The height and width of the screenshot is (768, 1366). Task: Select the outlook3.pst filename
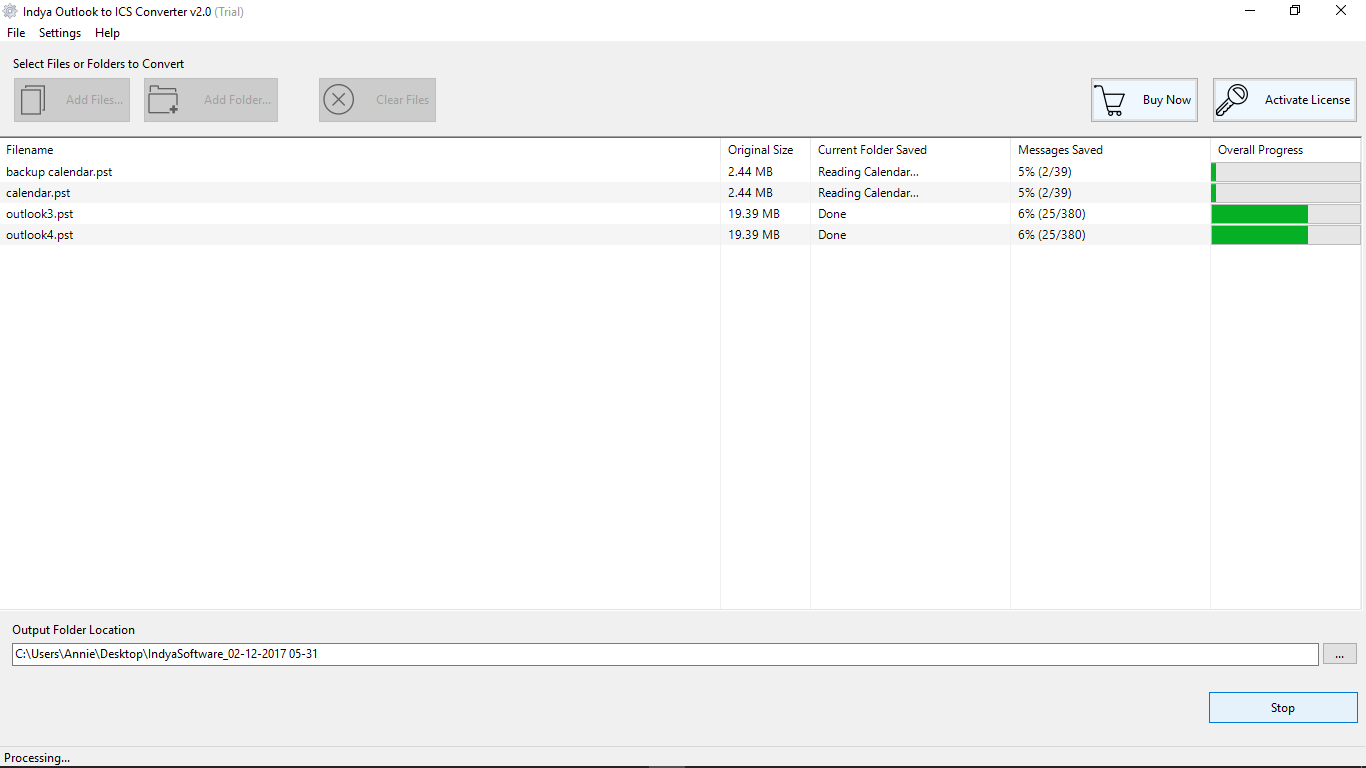click(x=40, y=214)
